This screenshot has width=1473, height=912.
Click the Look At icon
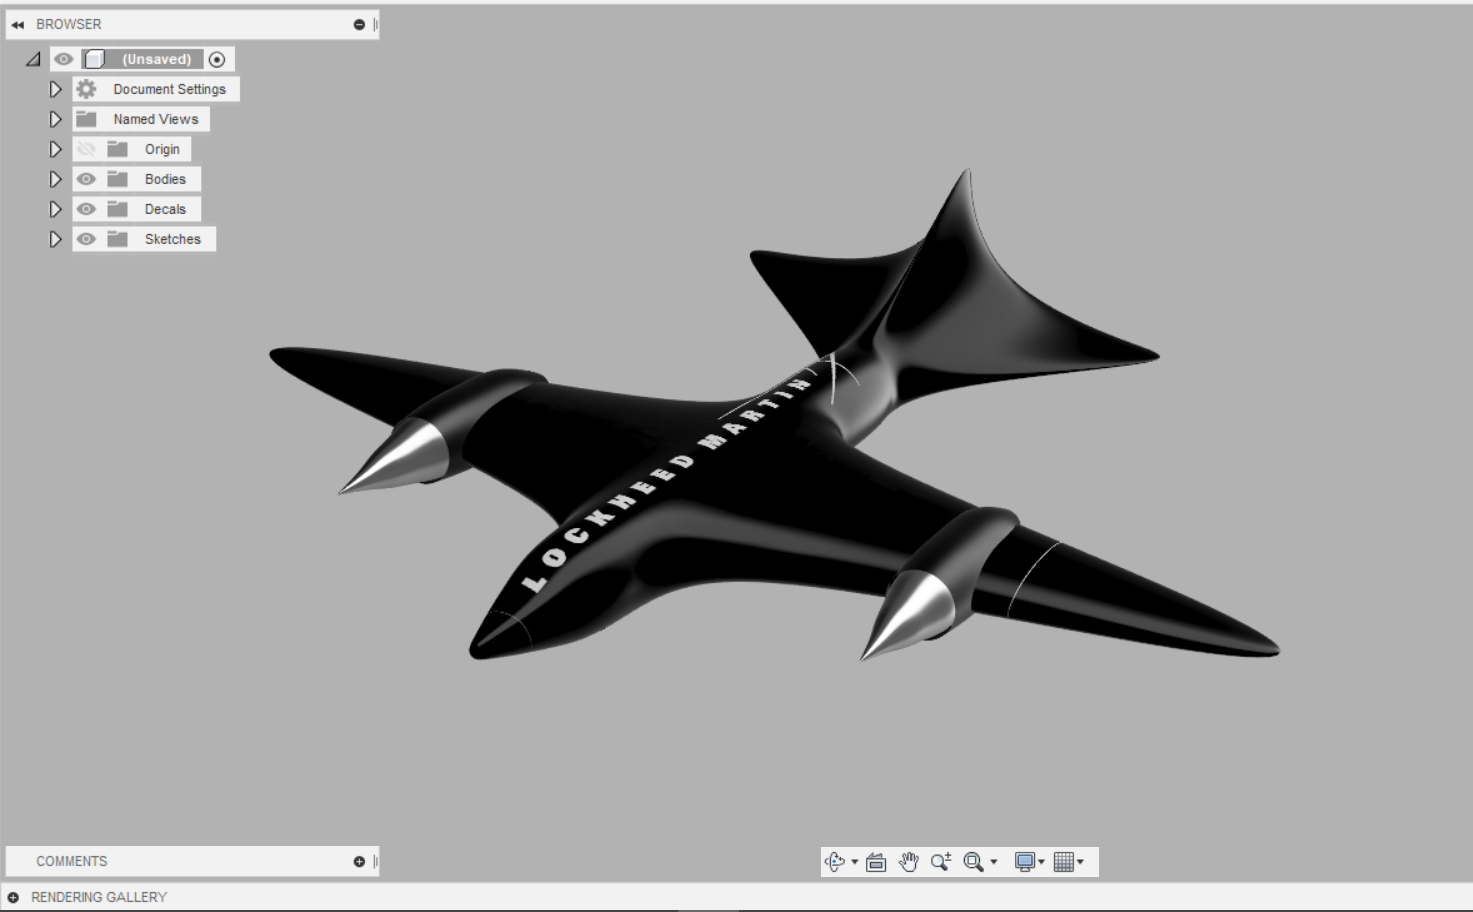click(x=876, y=861)
